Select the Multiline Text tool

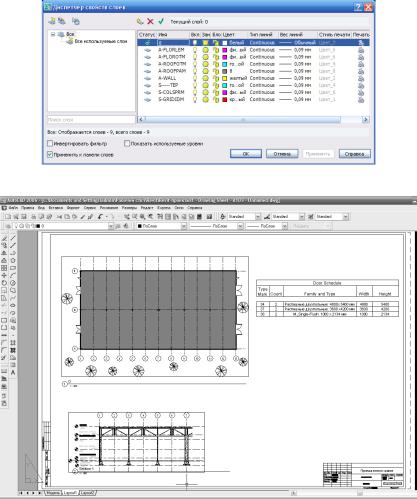pyautogui.click(x=13, y=372)
